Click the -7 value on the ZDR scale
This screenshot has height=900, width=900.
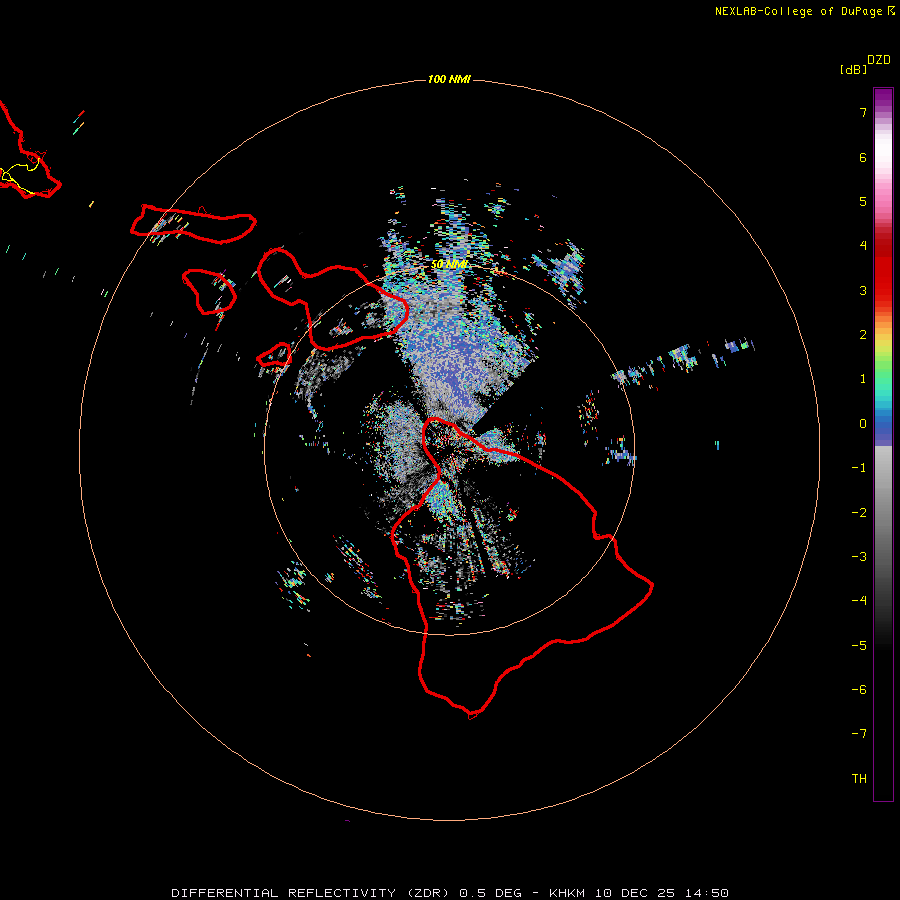[x=859, y=734]
